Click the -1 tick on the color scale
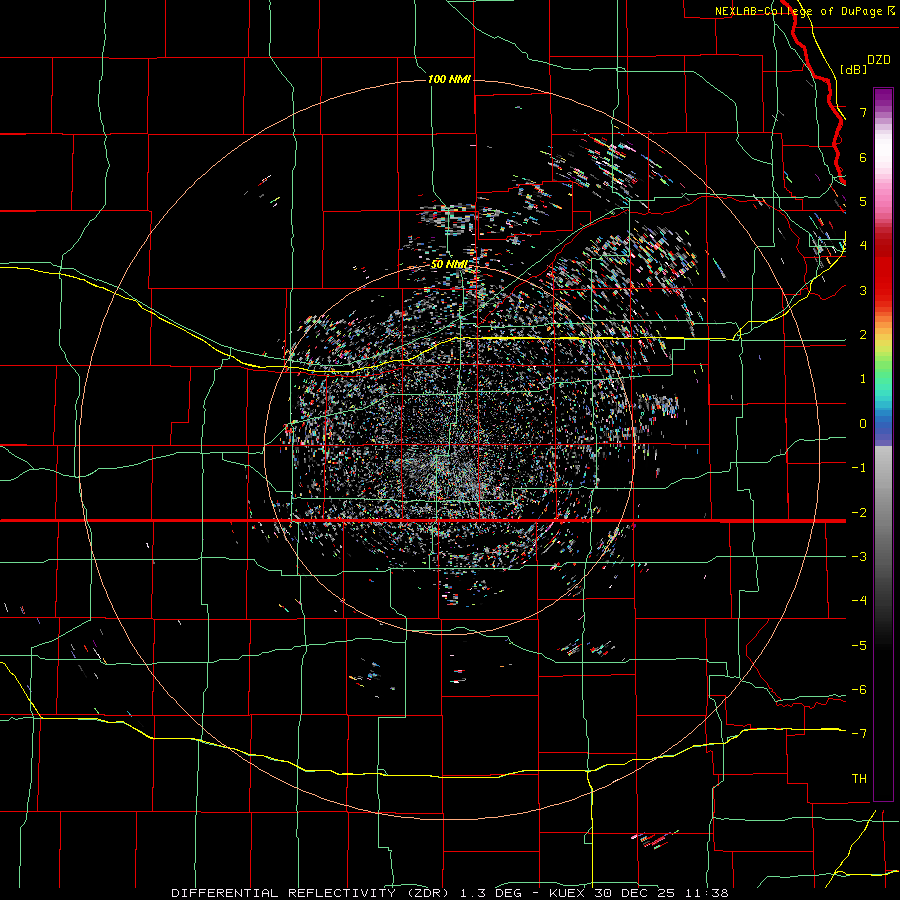The image size is (900, 900). tap(859, 468)
